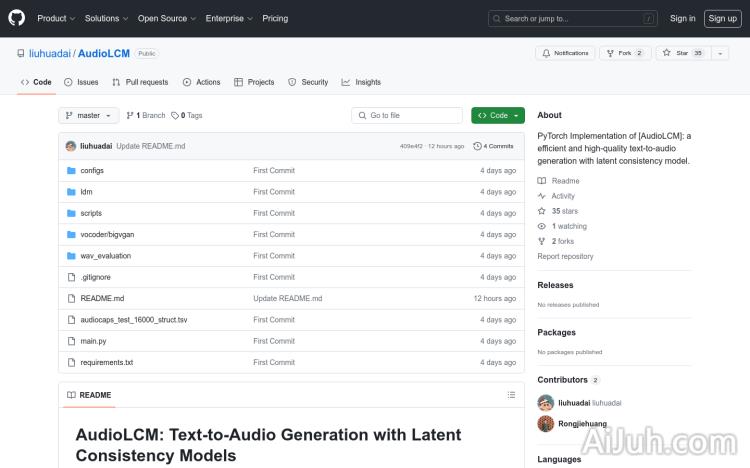Click the folder icon next to wav_evaluation
This screenshot has width=750, height=468.
pos(71,256)
